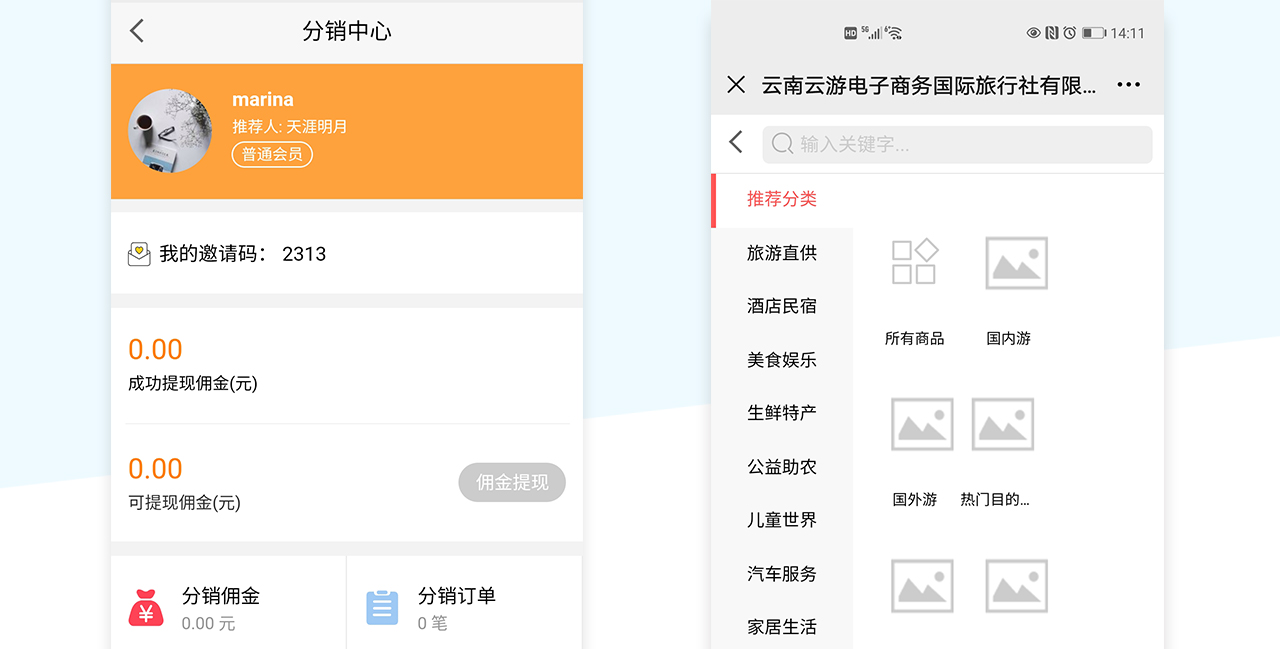Open the three-dot more options menu

pos(1129,85)
